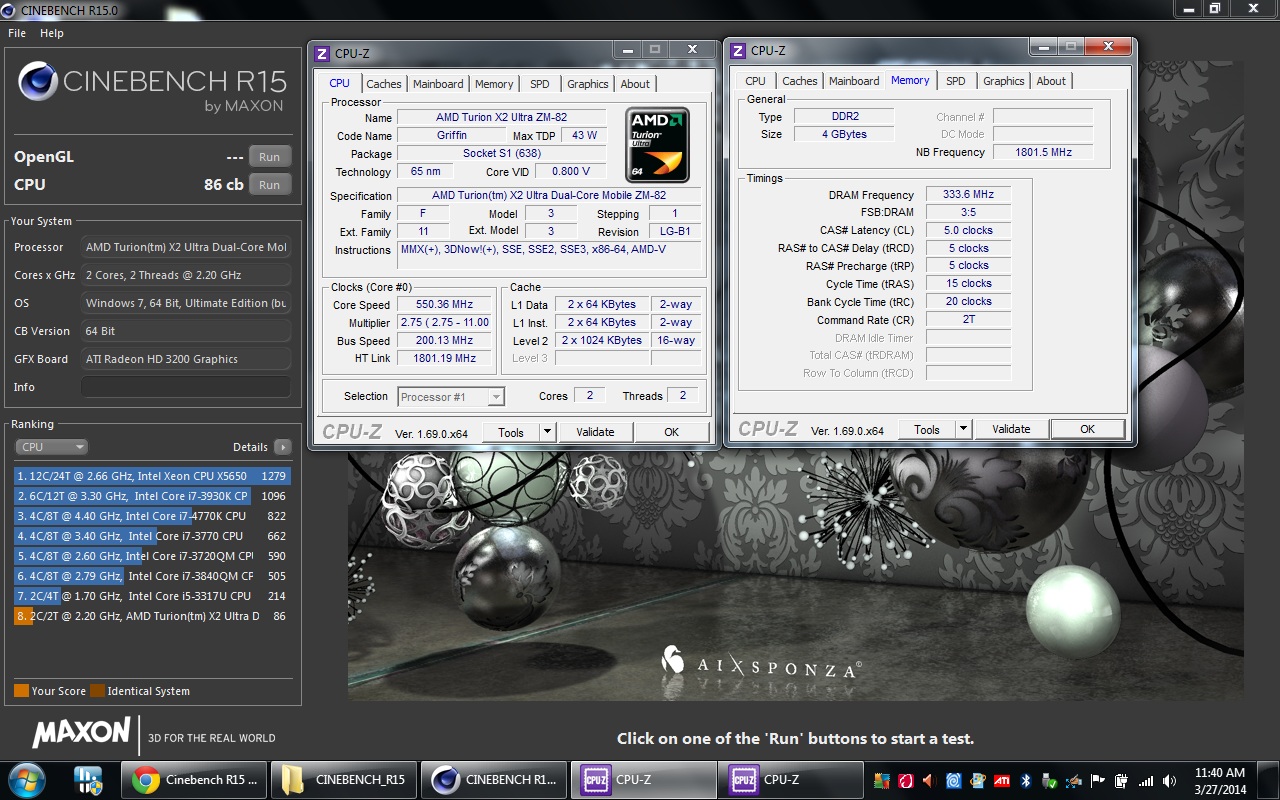Click the Show Desktop strip beside the clock
The width and height of the screenshot is (1280, 800).
[1268, 780]
